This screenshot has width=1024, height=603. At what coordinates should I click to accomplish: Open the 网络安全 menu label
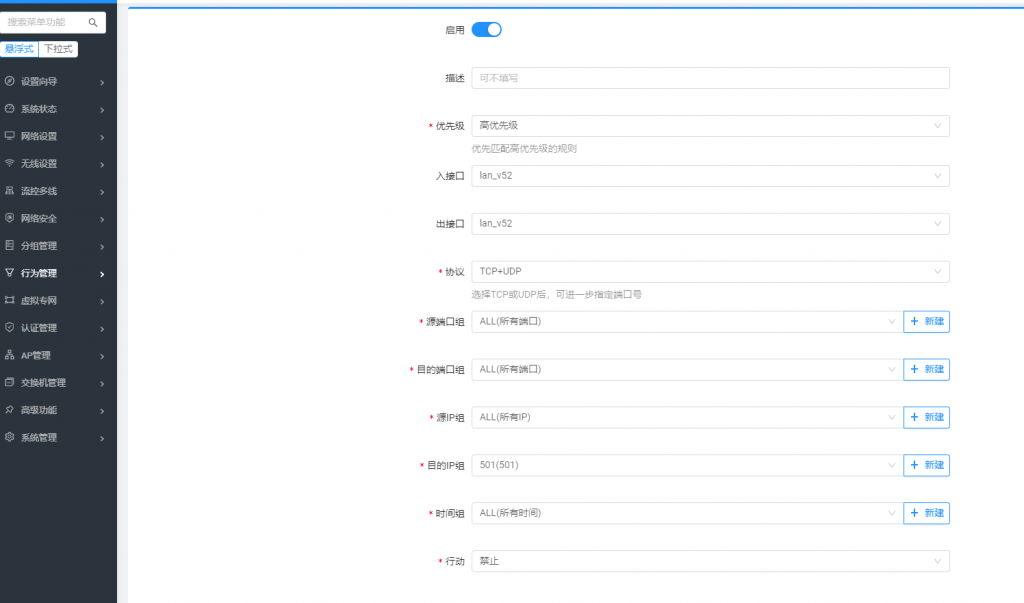39,219
